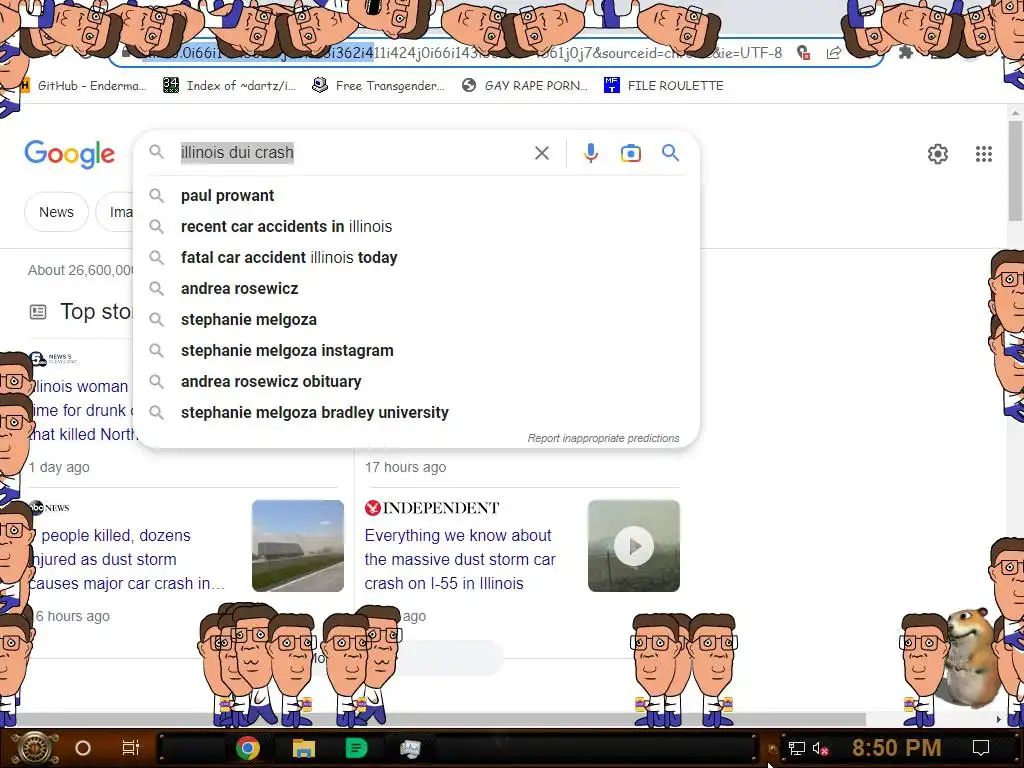This screenshot has width=1024, height=768.
Task: Click the network tray icon
Action: coord(797,748)
